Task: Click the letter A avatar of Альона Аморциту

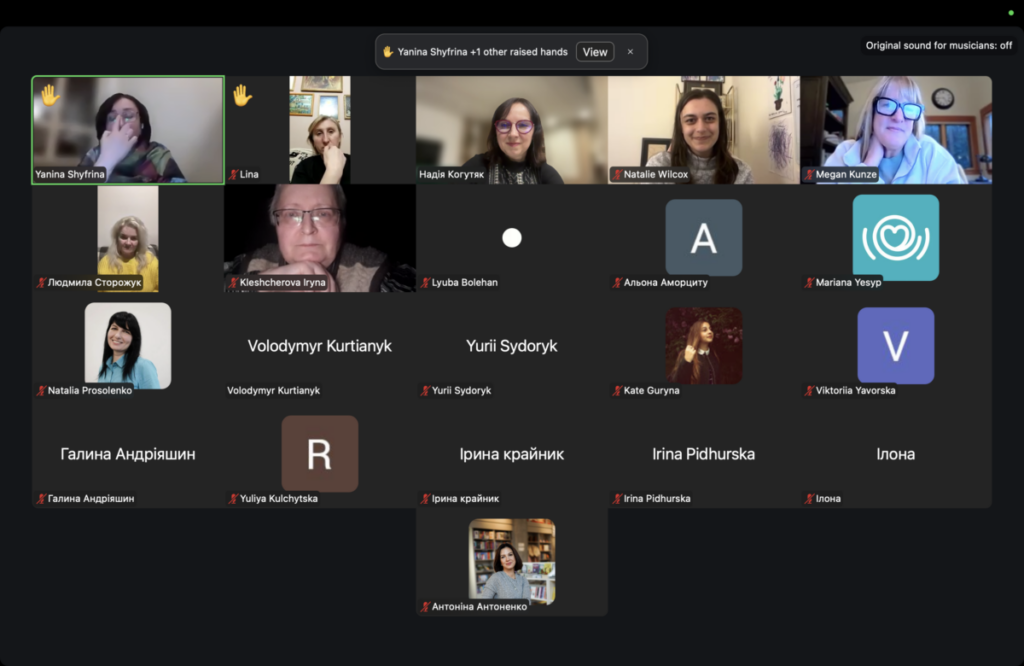Action: click(703, 237)
